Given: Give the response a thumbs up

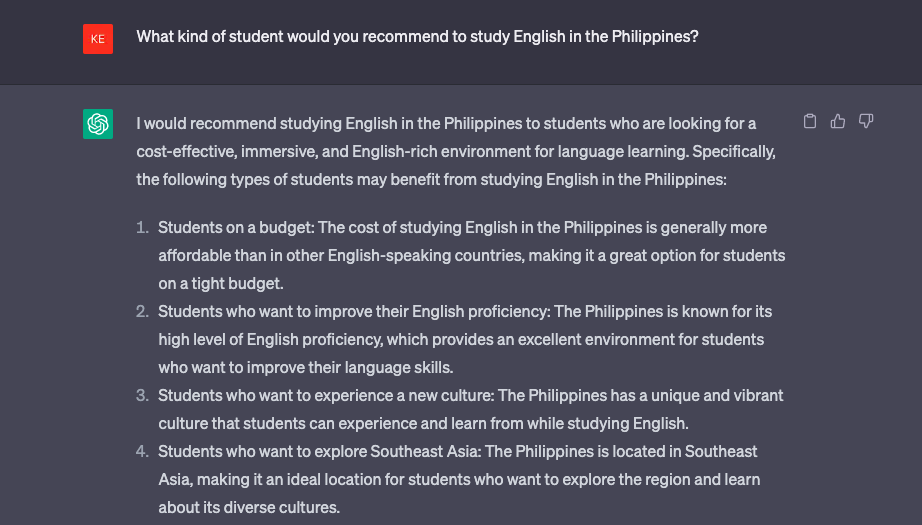Looking at the screenshot, I should [x=837, y=121].
